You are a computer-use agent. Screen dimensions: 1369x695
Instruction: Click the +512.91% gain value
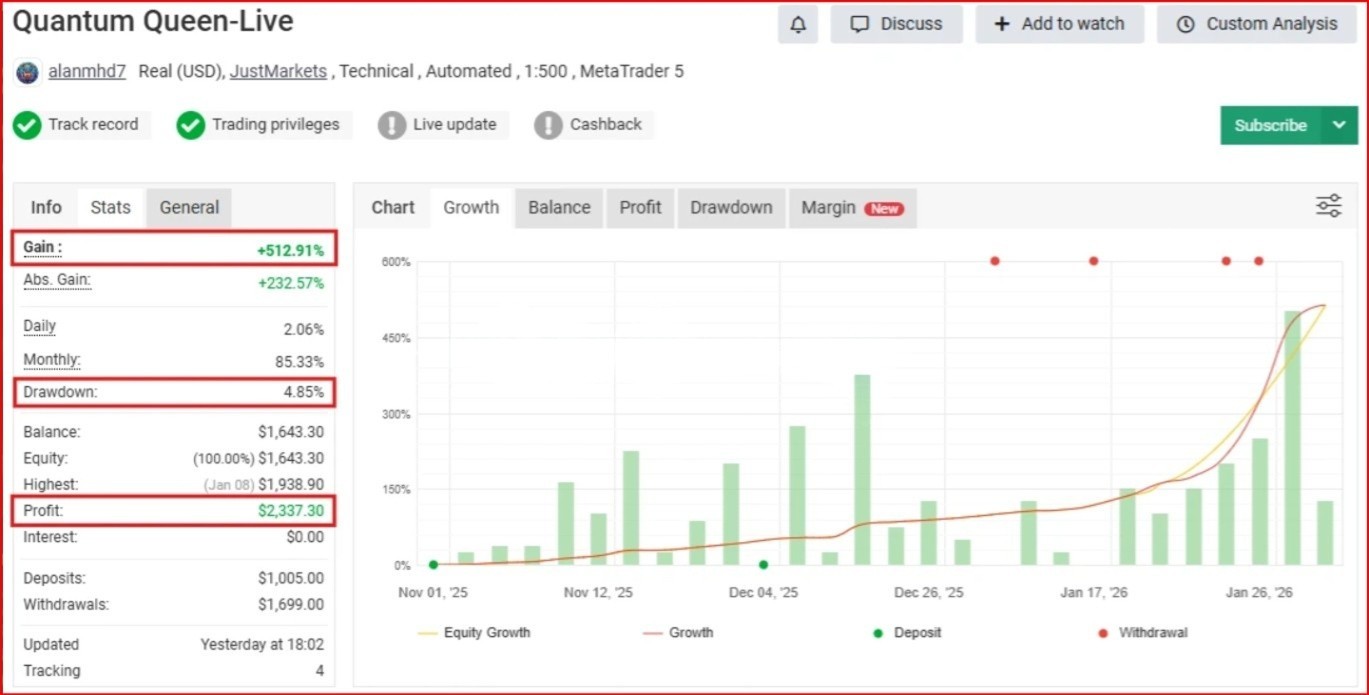pos(290,251)
